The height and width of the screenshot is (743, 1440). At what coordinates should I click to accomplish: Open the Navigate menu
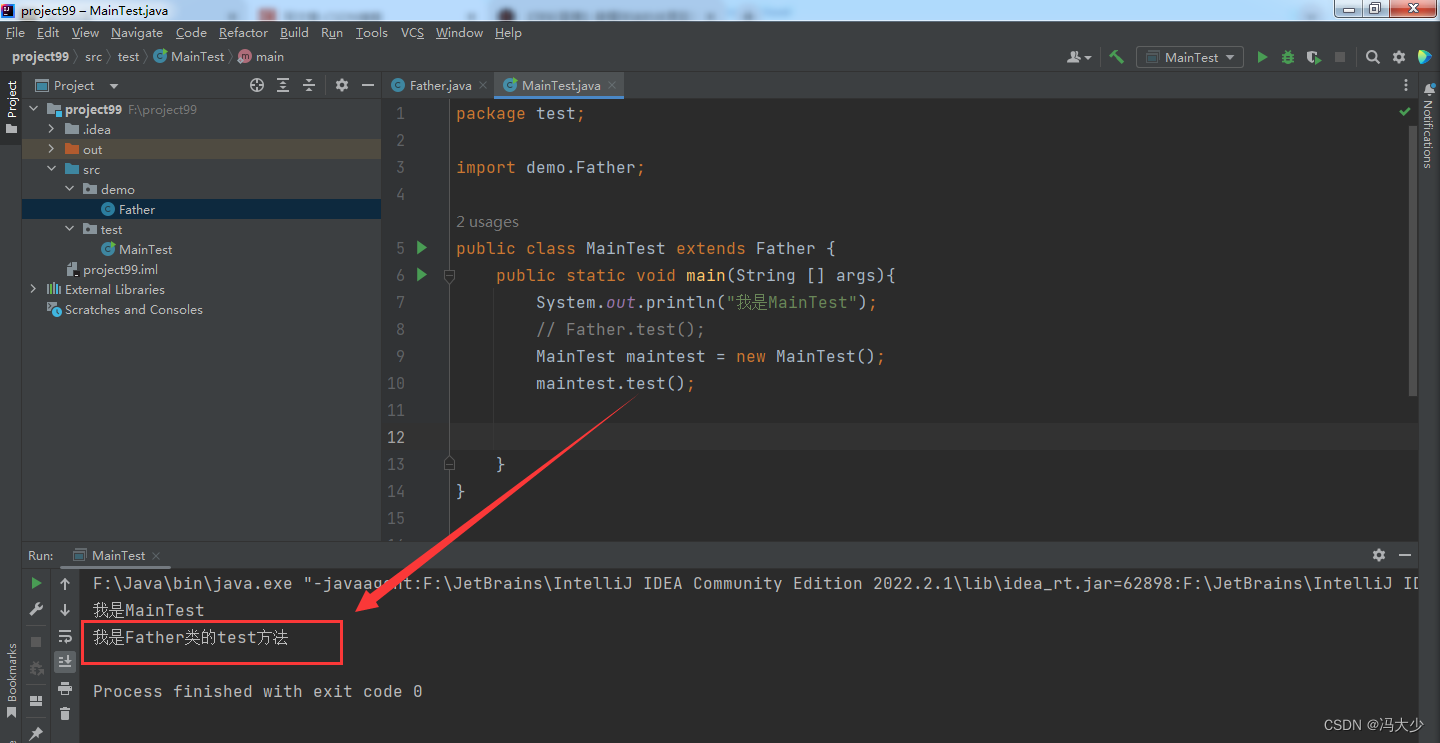click(137, 33)
